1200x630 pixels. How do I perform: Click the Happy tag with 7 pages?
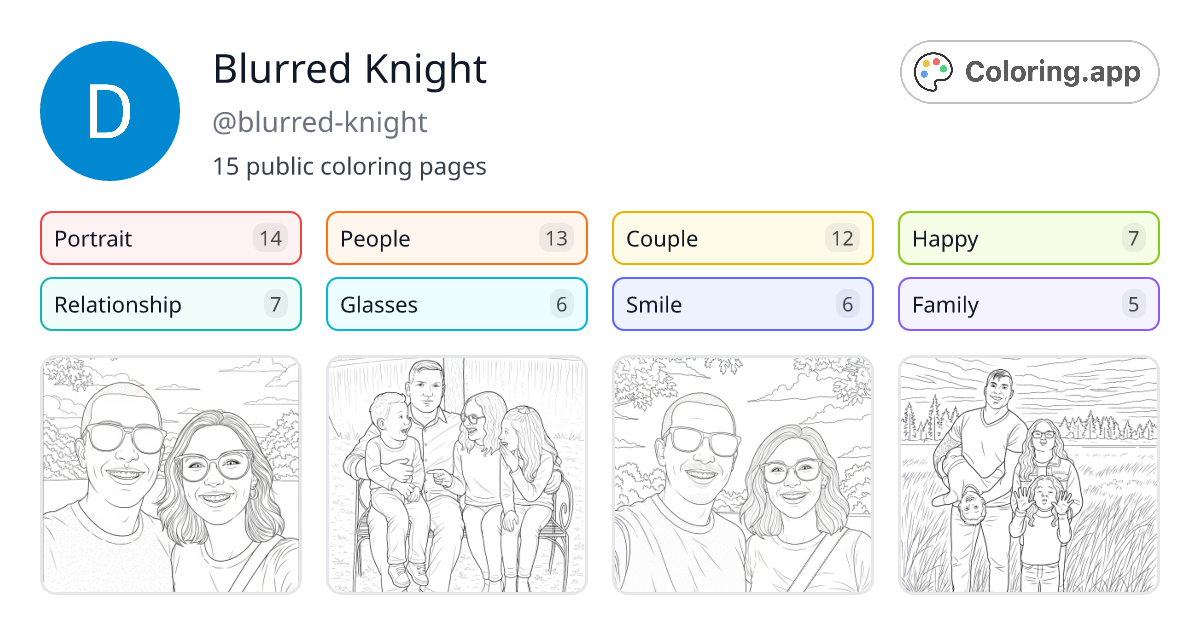pyautogui.click(x=1028, y=238)
